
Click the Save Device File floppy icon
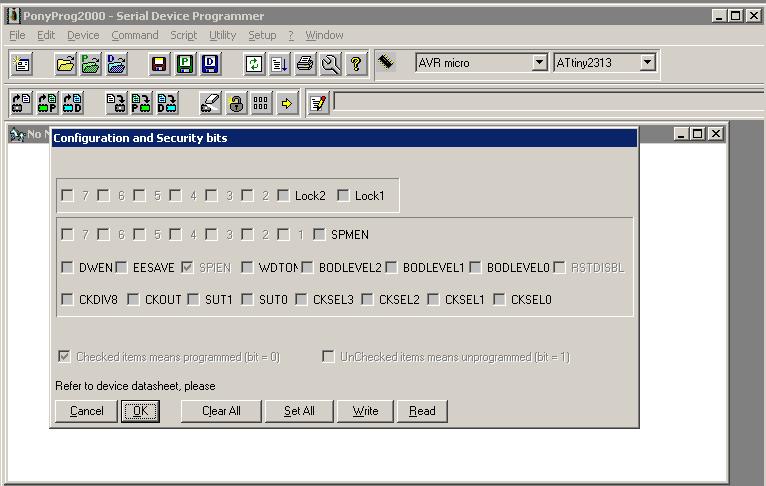159,64
